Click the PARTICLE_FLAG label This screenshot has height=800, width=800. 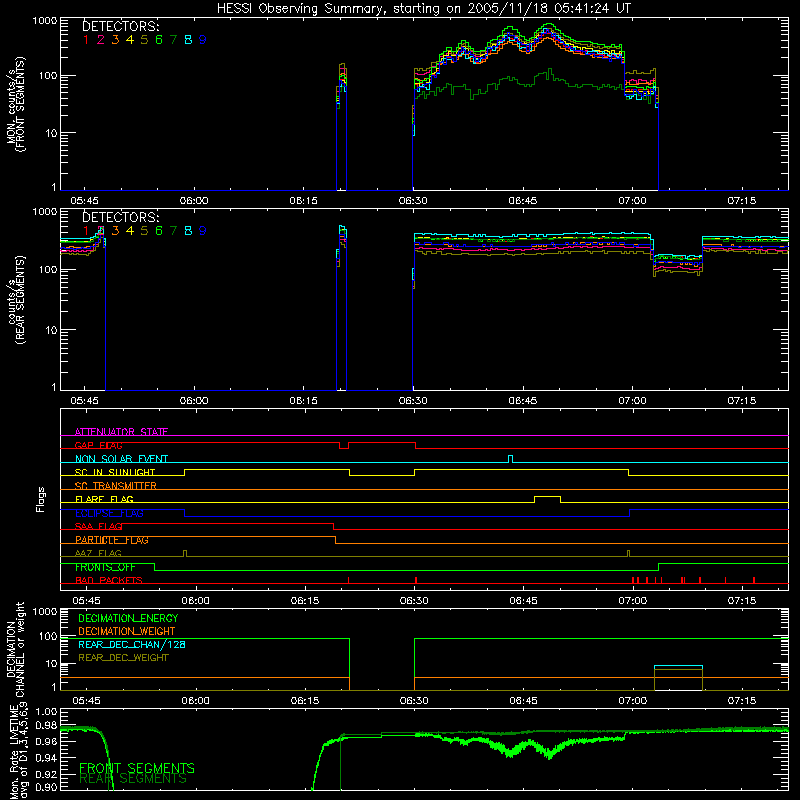click(112, 540)
